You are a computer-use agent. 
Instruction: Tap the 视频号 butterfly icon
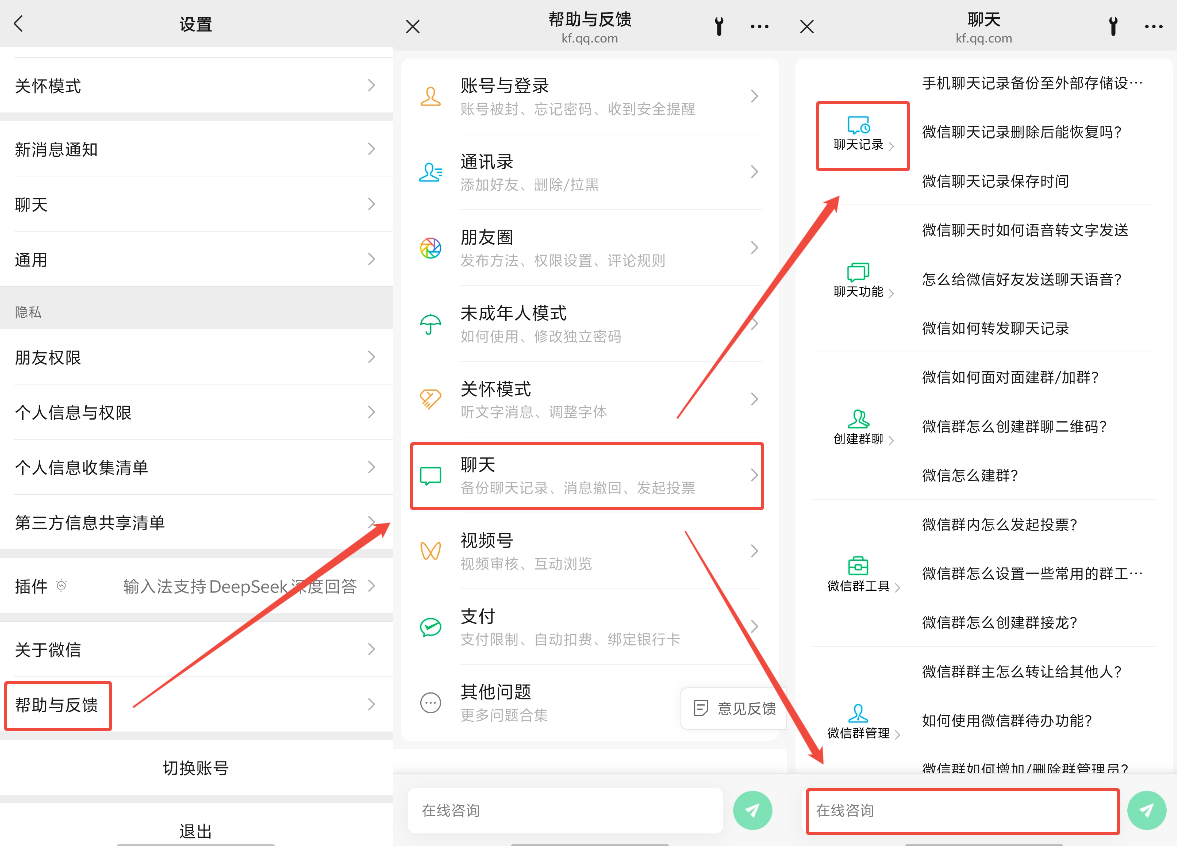(430, 551)
